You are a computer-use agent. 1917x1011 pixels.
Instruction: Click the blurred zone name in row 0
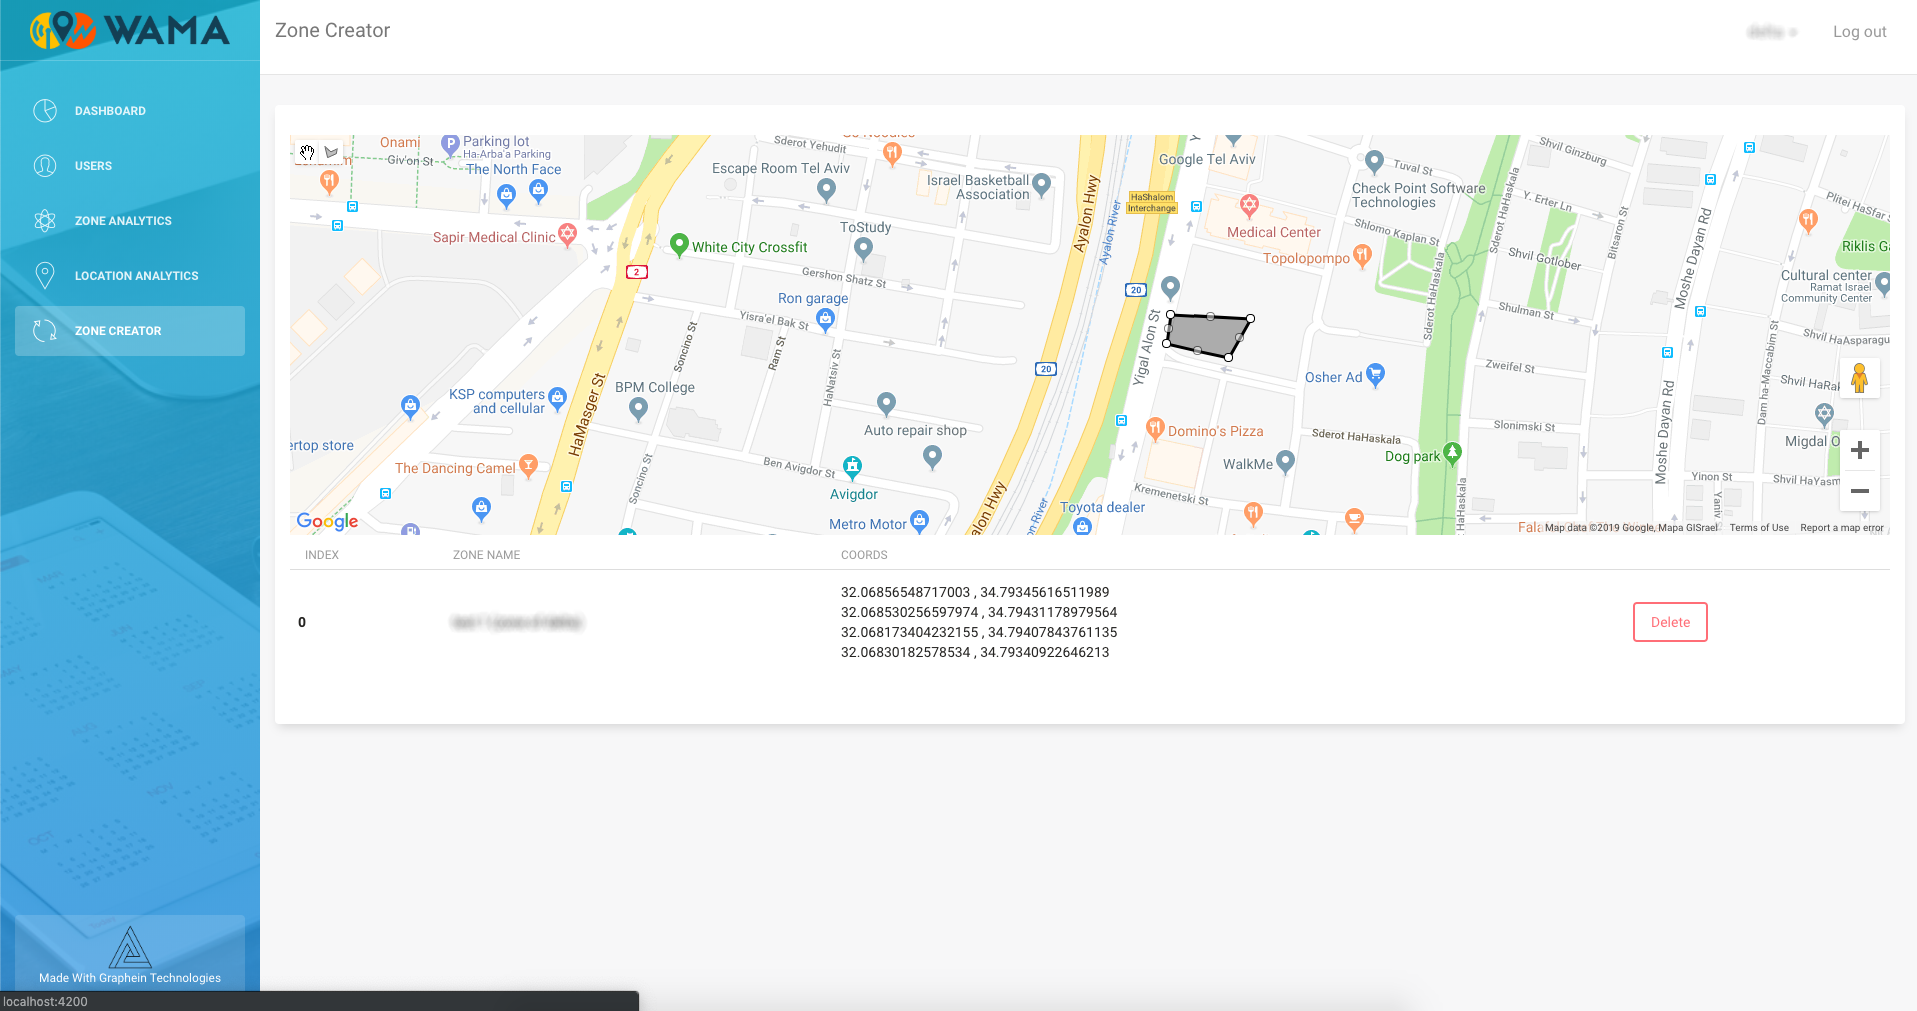coord(516,622)
